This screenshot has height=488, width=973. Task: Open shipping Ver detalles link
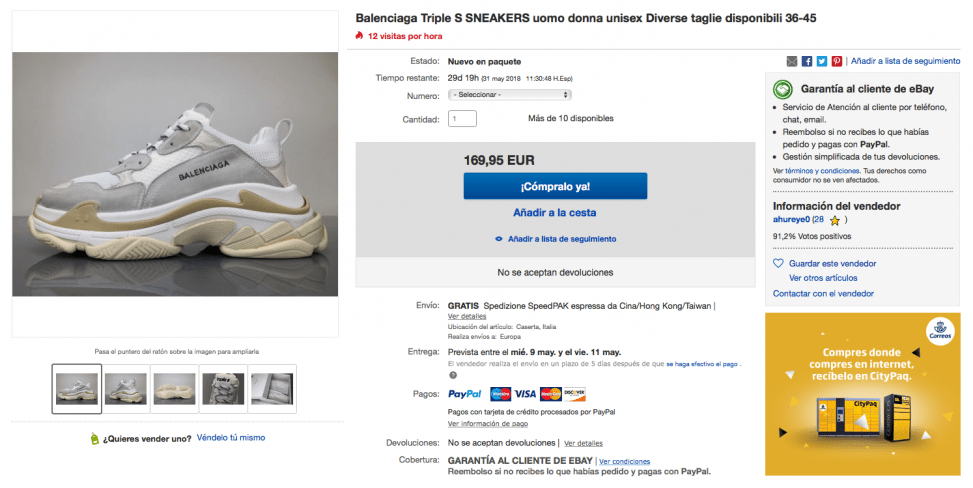coord(466,316)
